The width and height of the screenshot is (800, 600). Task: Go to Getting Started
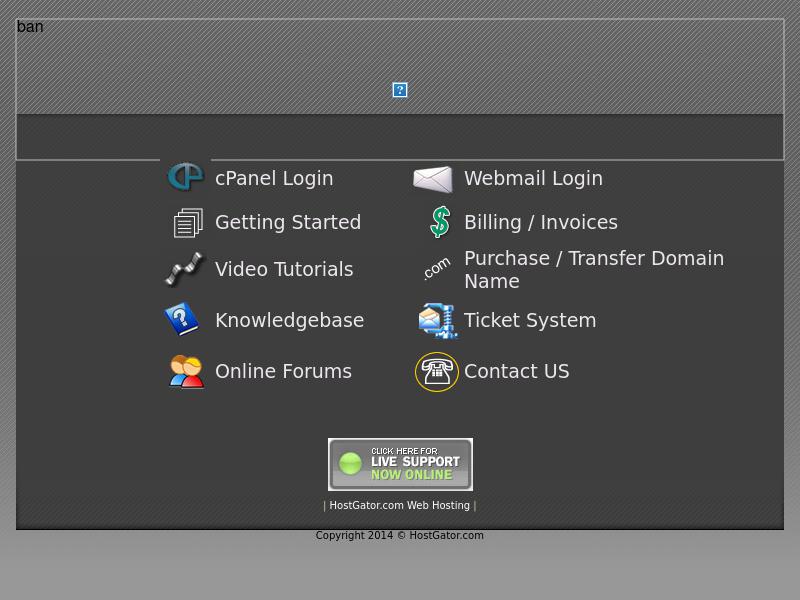tap(288, 222)
